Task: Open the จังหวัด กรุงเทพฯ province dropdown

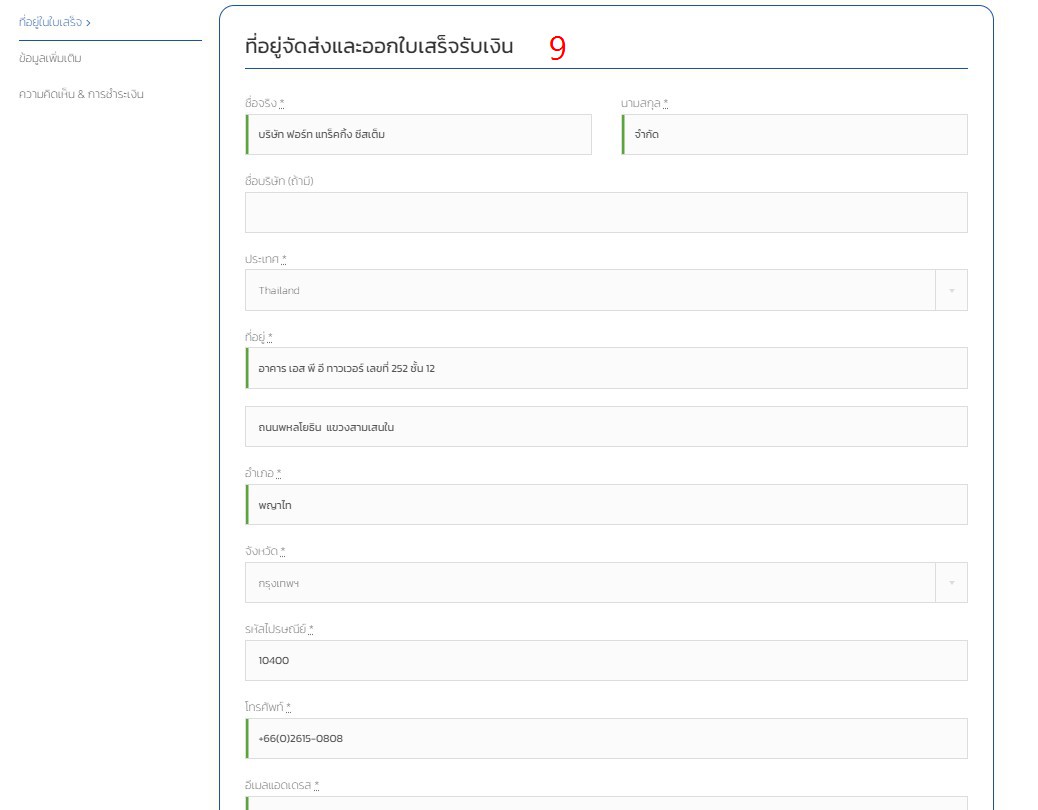Action: [606, 583]
